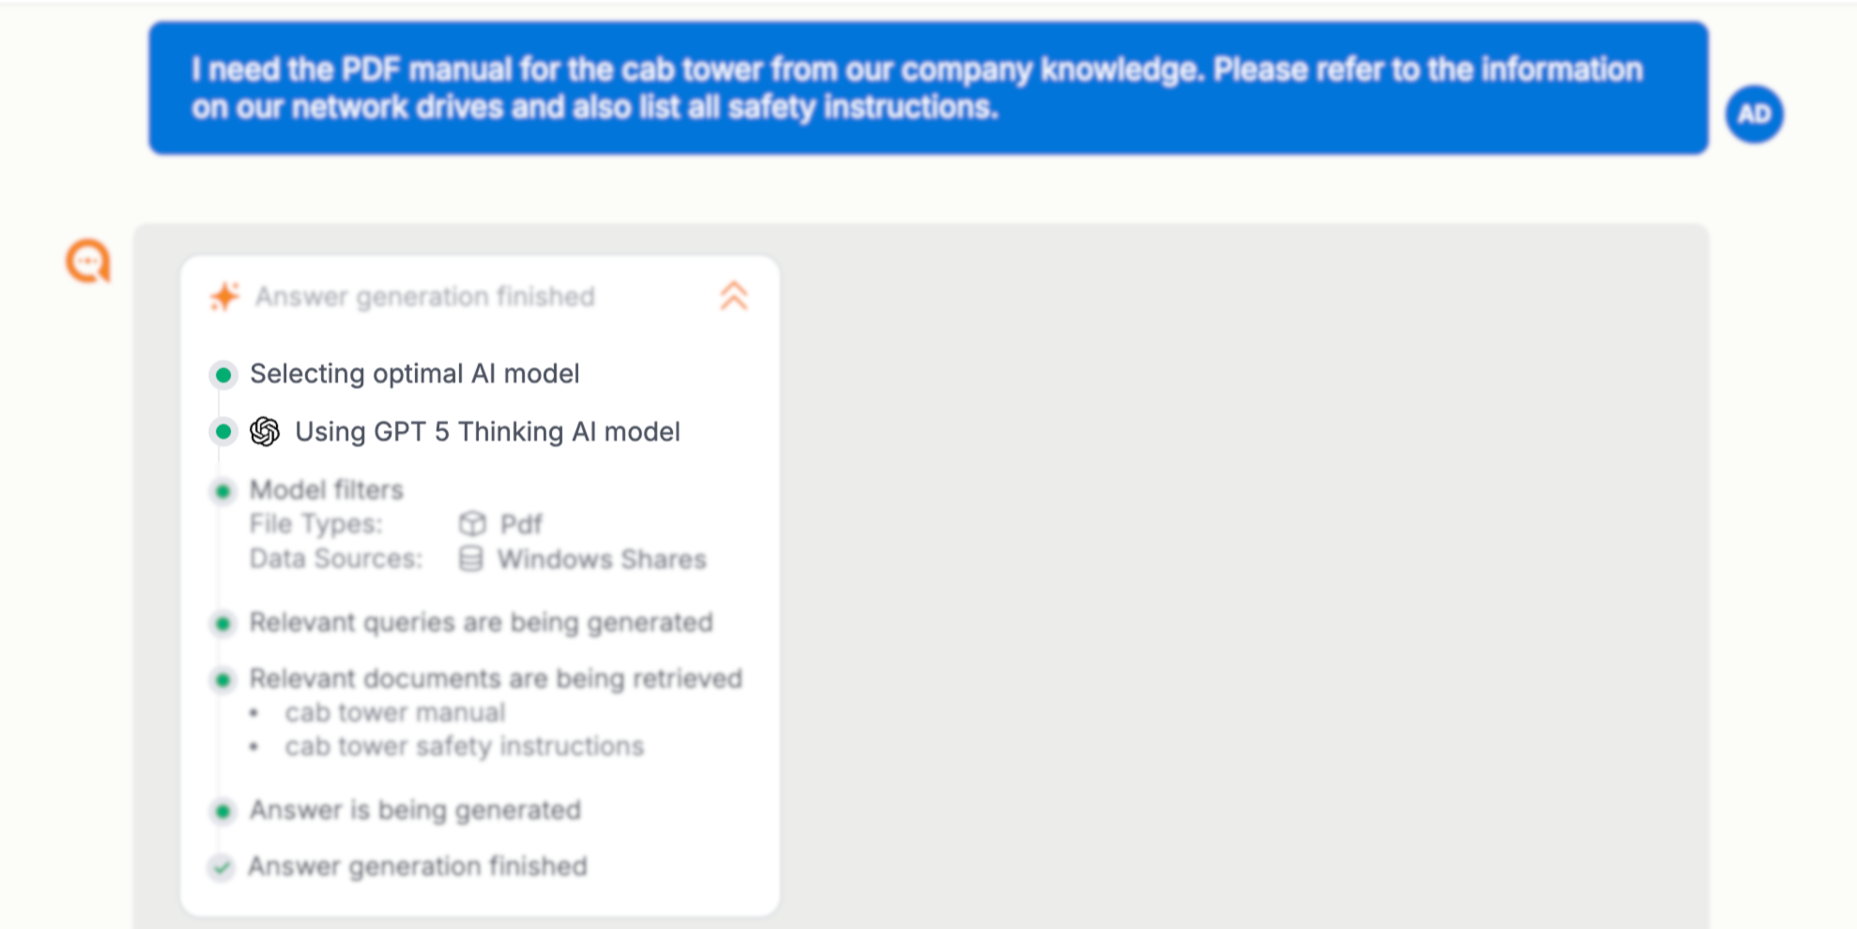Click the cab tower manual query
The width and height of the screenshot is (1857, 929).
pos(395,713)
